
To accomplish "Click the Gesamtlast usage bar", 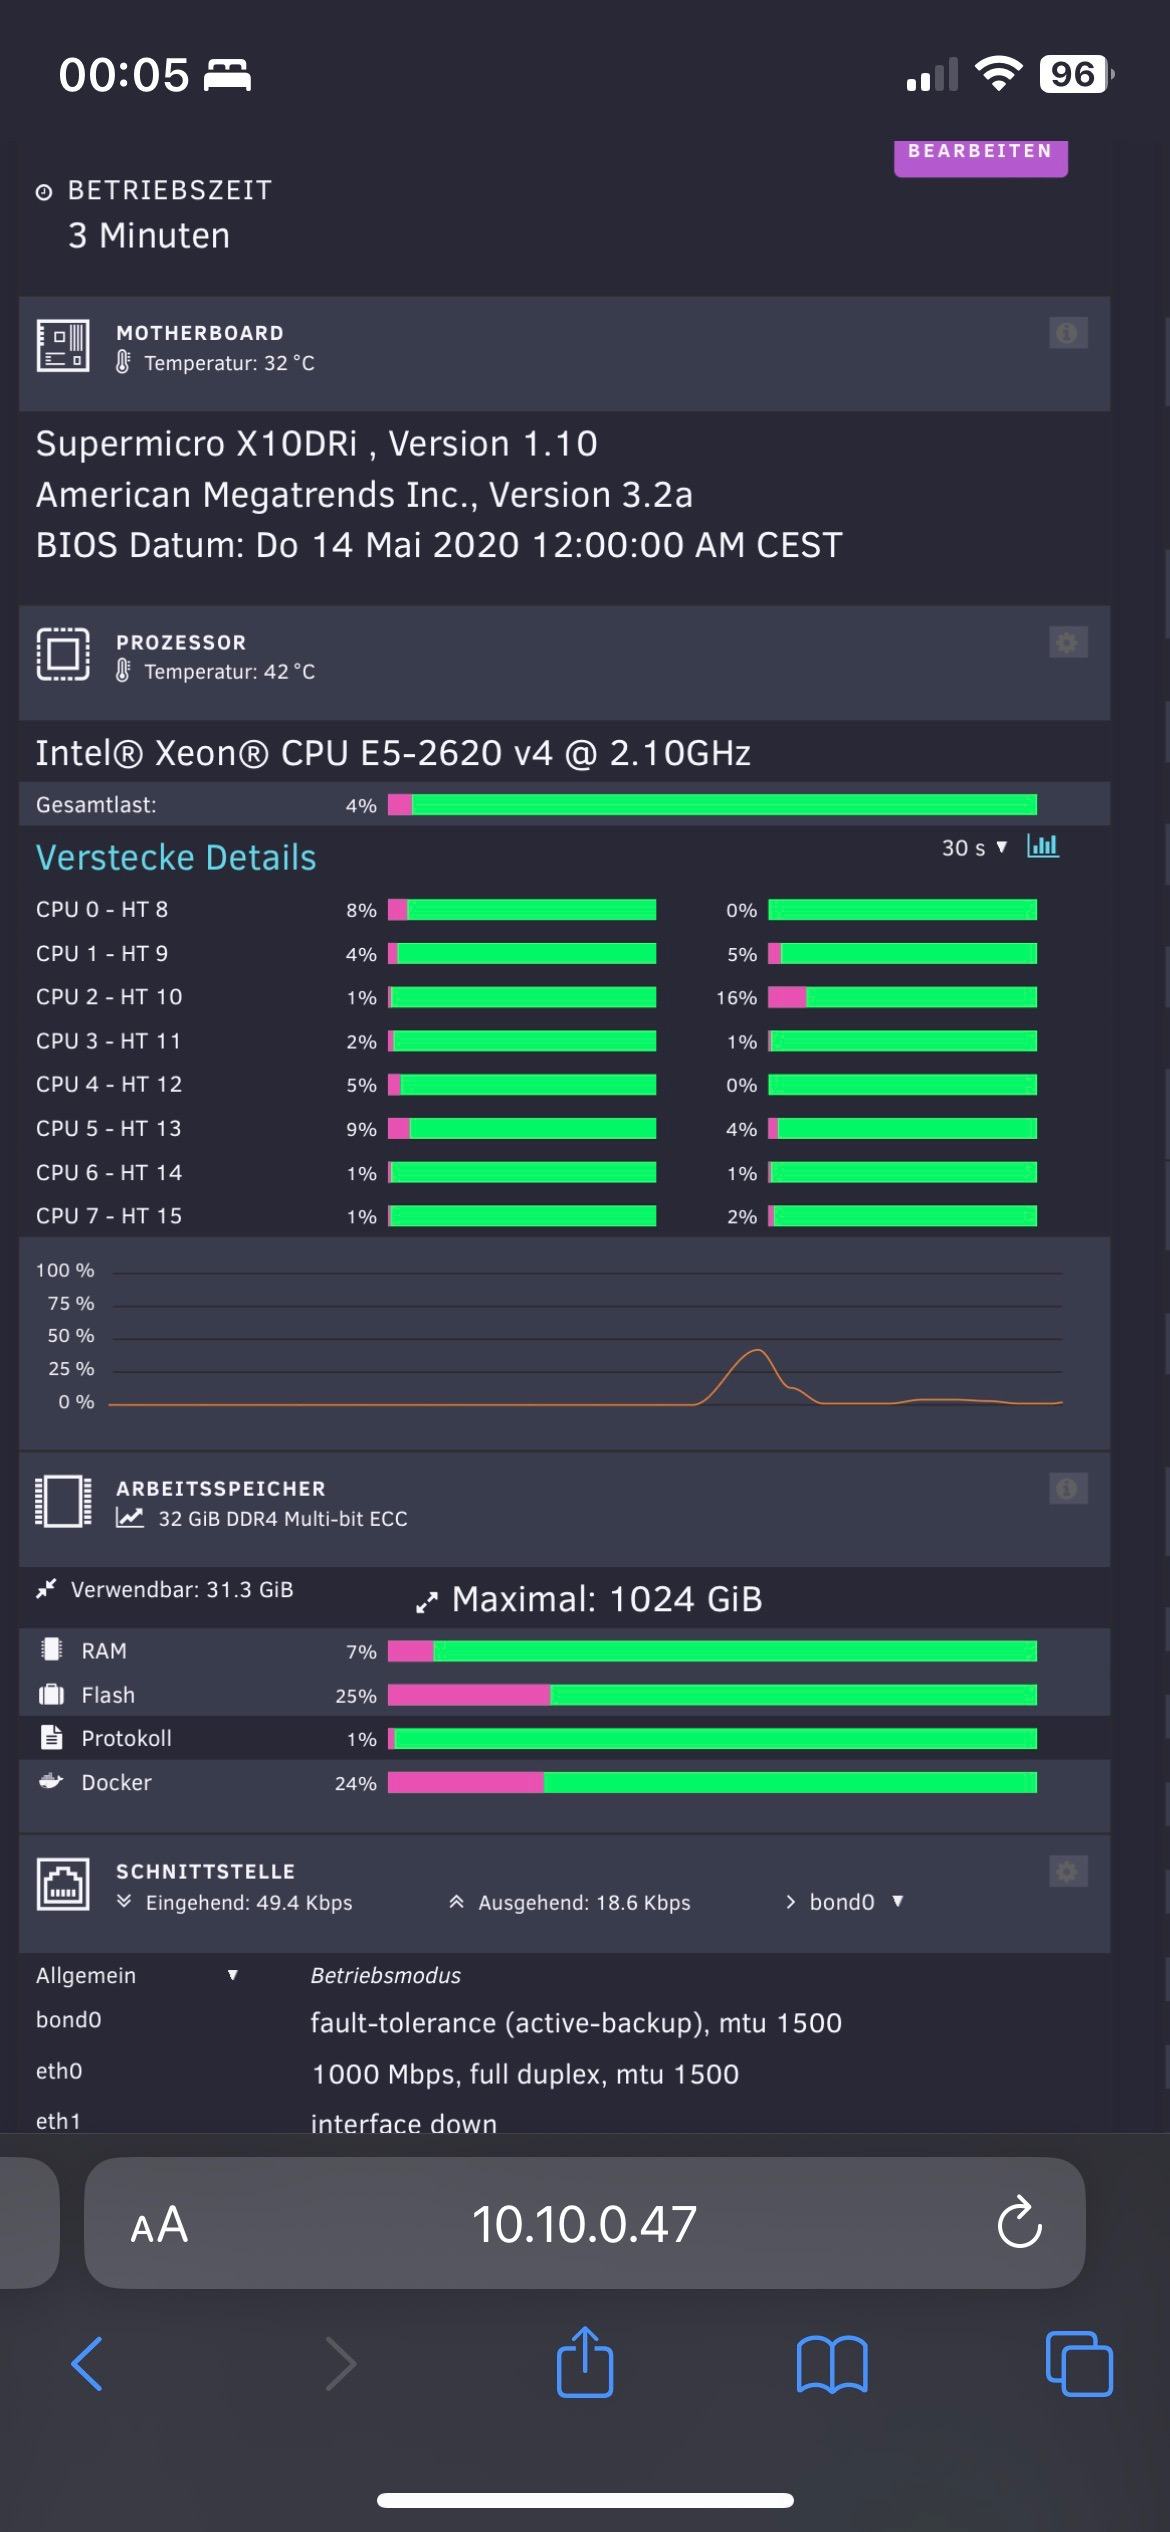I will [712, 805].
